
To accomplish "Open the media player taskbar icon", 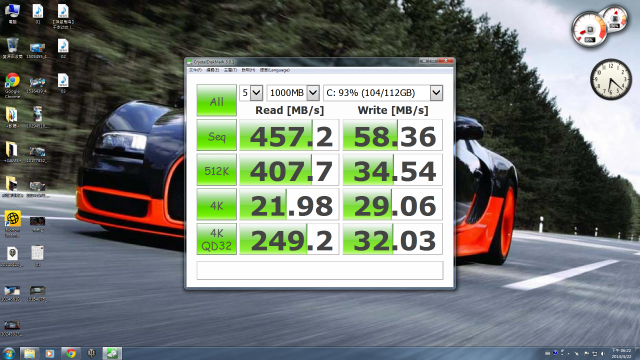I will tap(50, 353).
